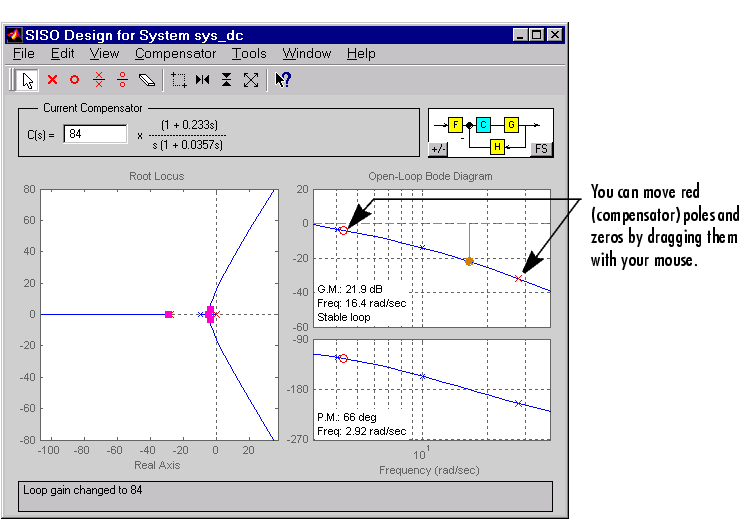Click the yellow F prefilter block
The height and width of the screenshot is (521, 750).
[x=456, y=125]
